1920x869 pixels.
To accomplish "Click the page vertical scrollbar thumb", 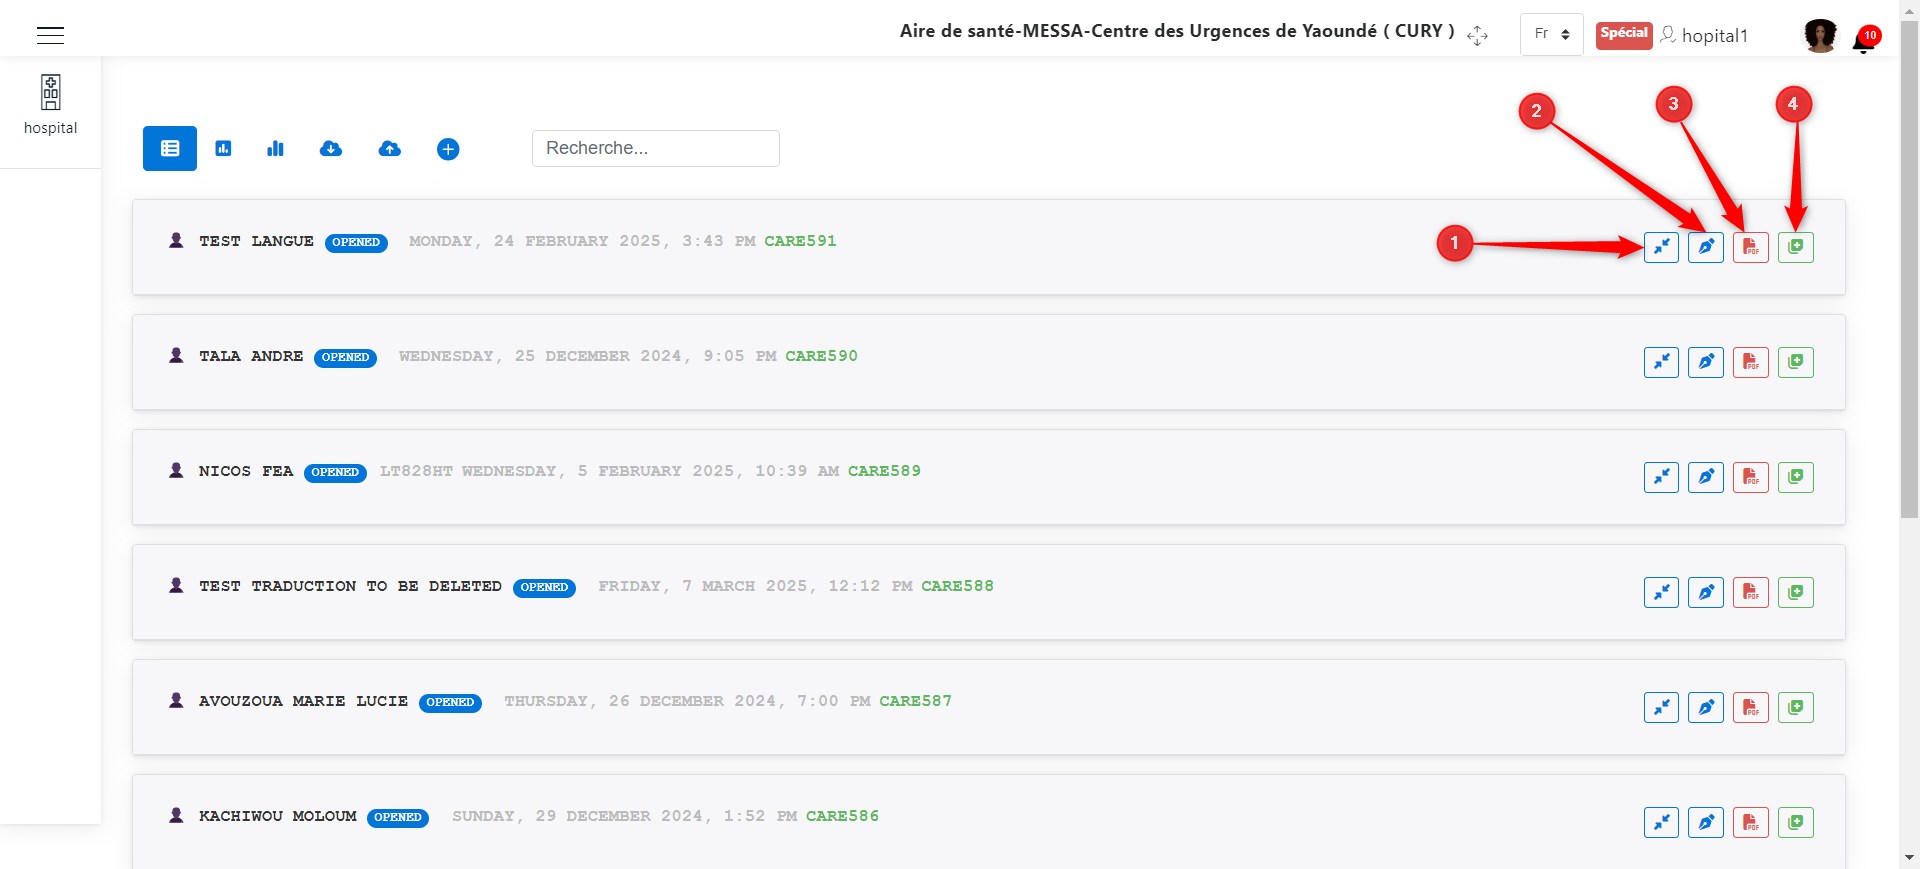I will (x=1909, y=268).
